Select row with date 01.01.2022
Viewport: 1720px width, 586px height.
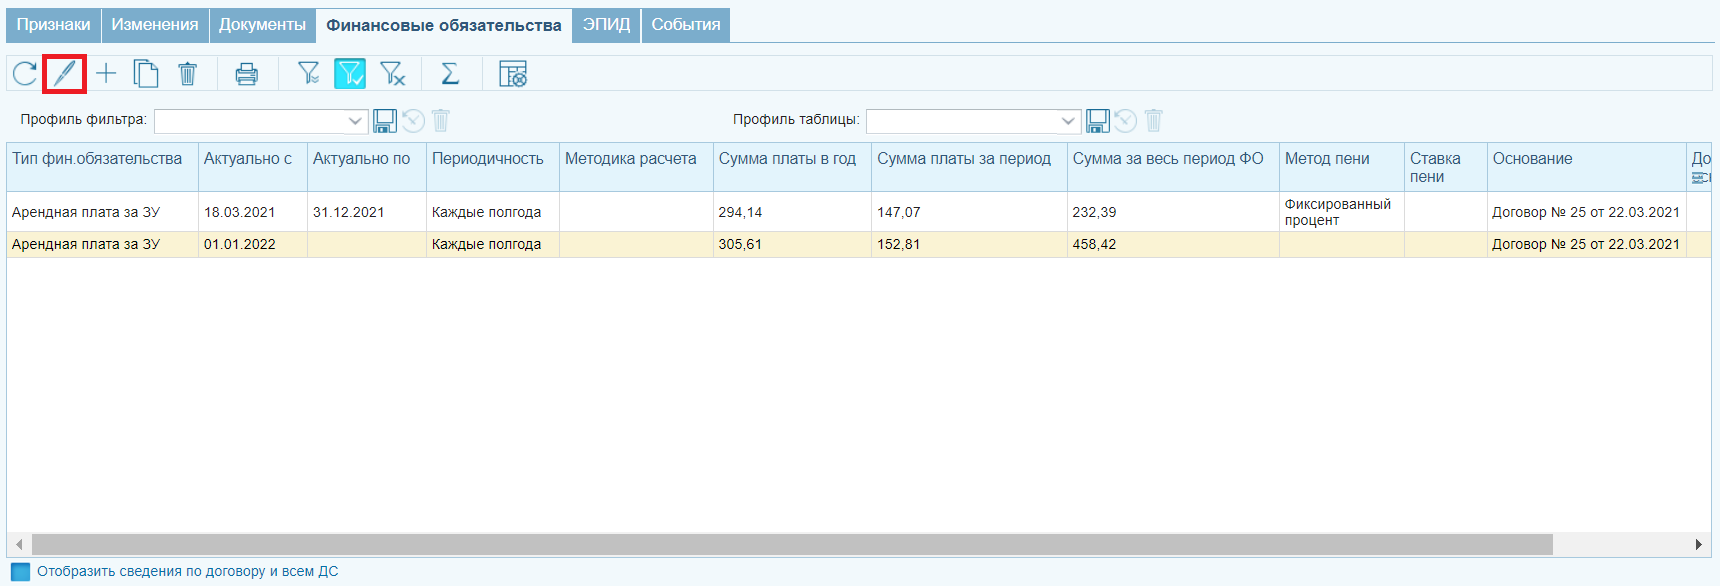(x=859, y=244)
